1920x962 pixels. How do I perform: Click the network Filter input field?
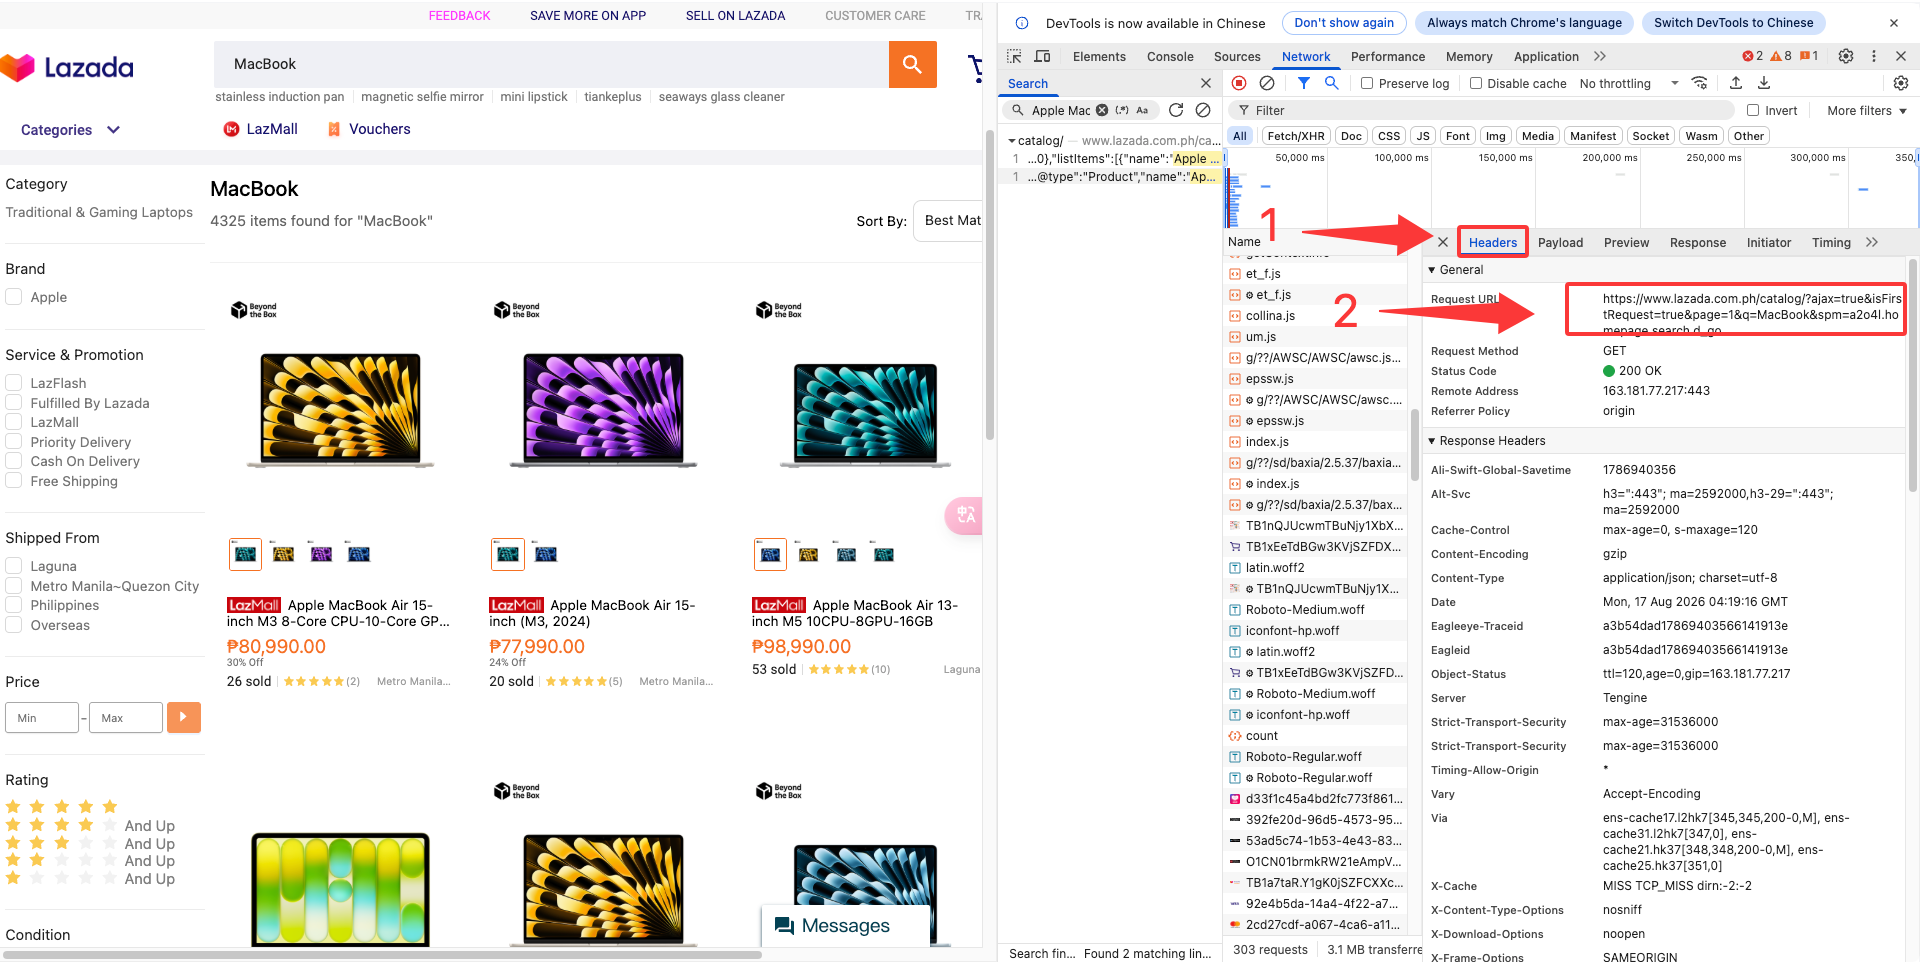click(x=1483, y=110)
